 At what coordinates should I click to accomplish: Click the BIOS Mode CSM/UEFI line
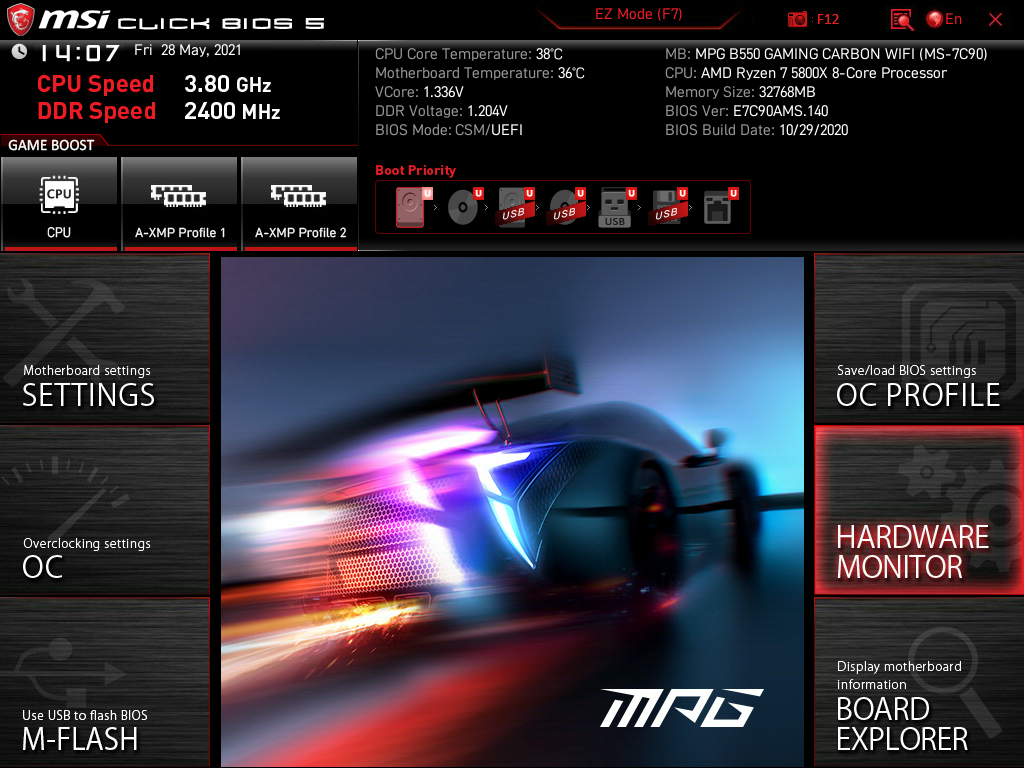(449, 130)
